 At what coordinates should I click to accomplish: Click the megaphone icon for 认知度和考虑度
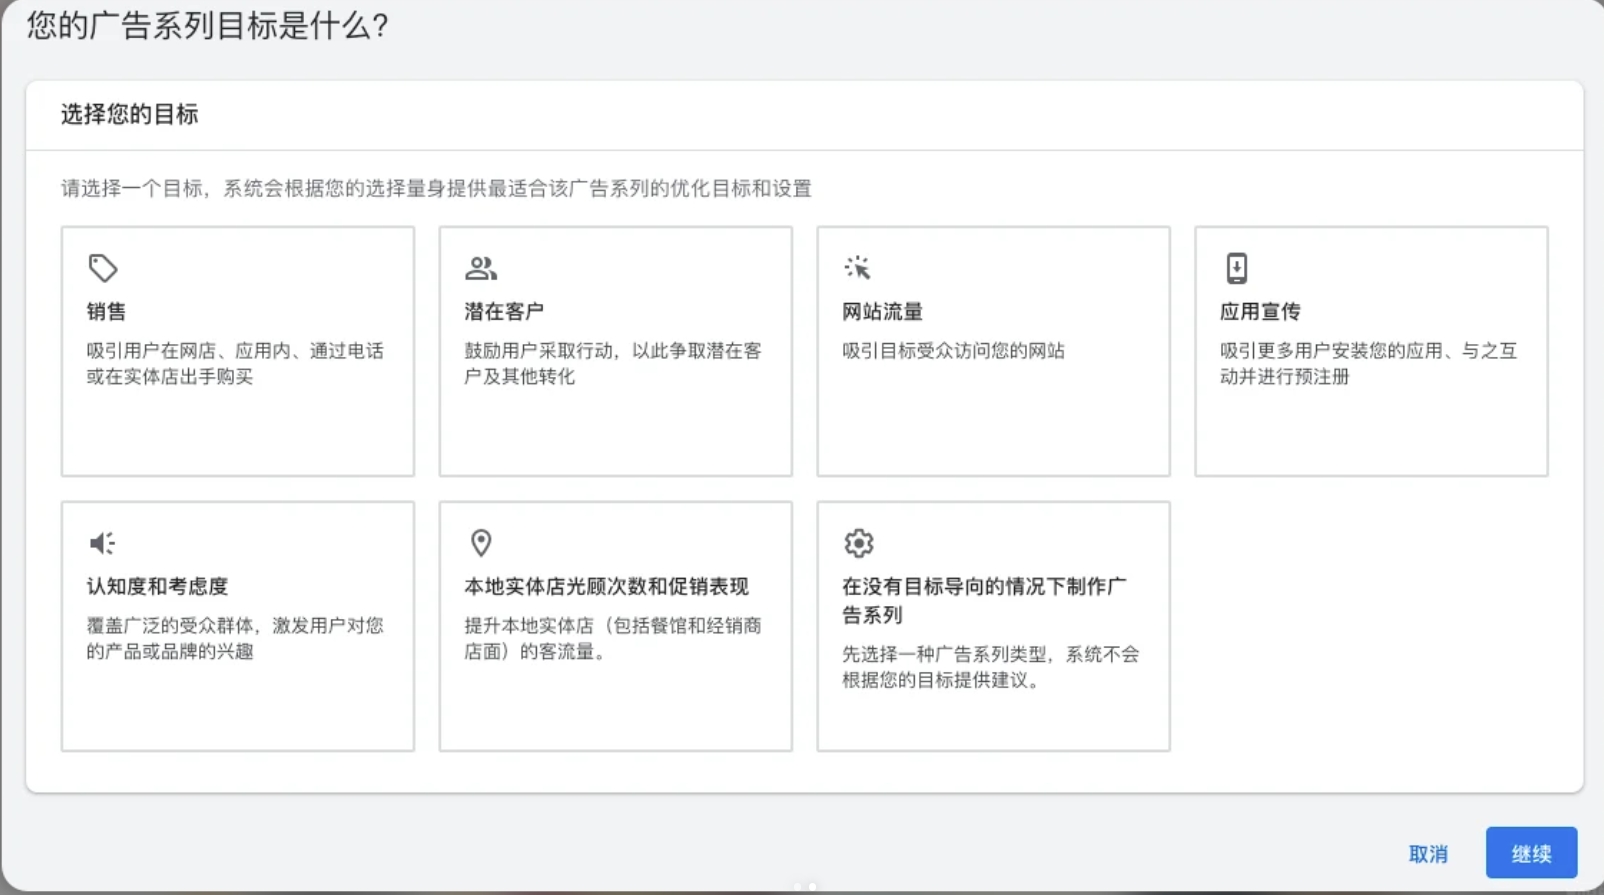point(103,543)
